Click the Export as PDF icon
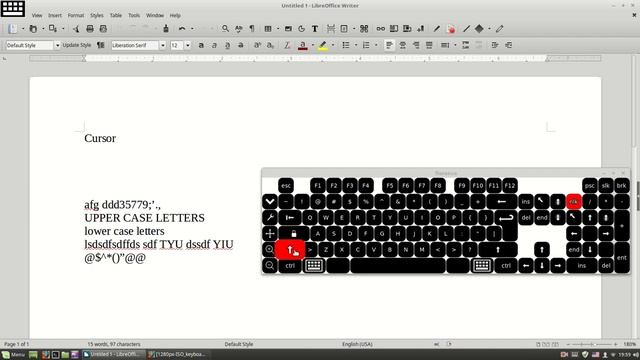Screen dimensions: 640x360 [76, 29]
